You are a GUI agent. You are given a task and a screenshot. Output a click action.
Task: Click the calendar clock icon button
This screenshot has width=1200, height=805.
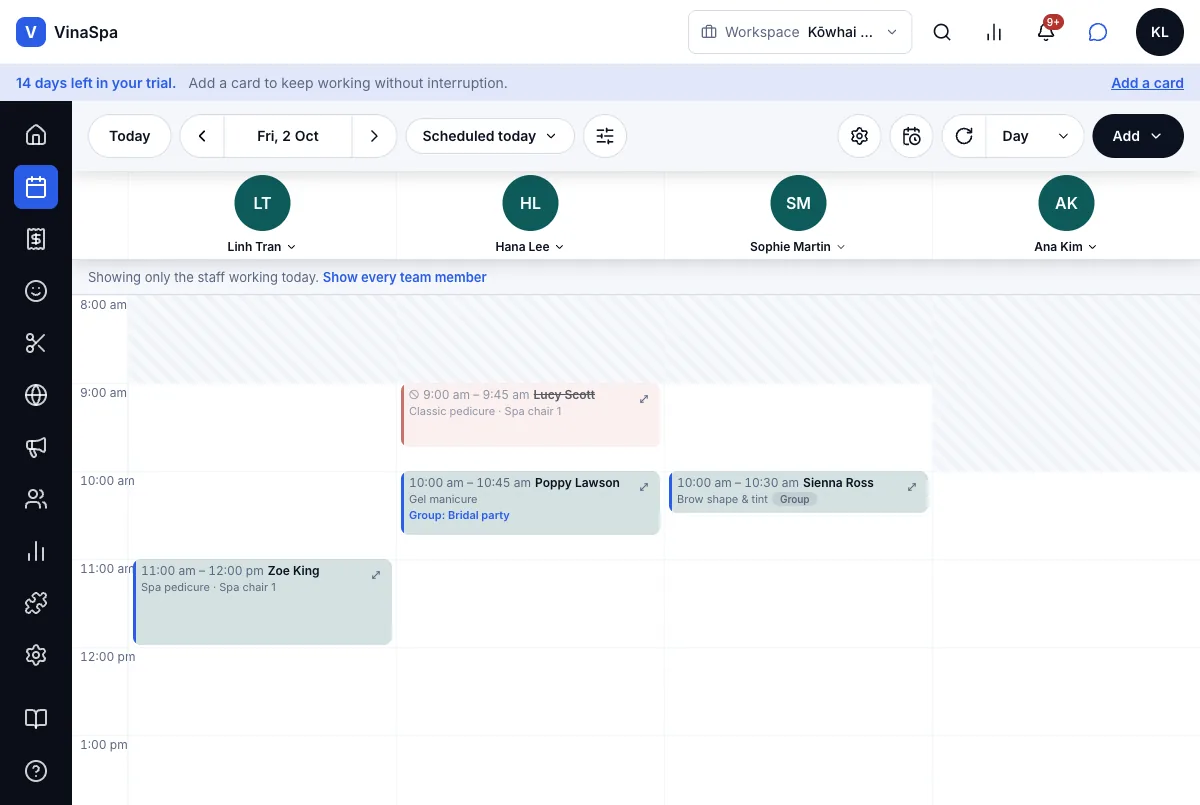point(911,136)
